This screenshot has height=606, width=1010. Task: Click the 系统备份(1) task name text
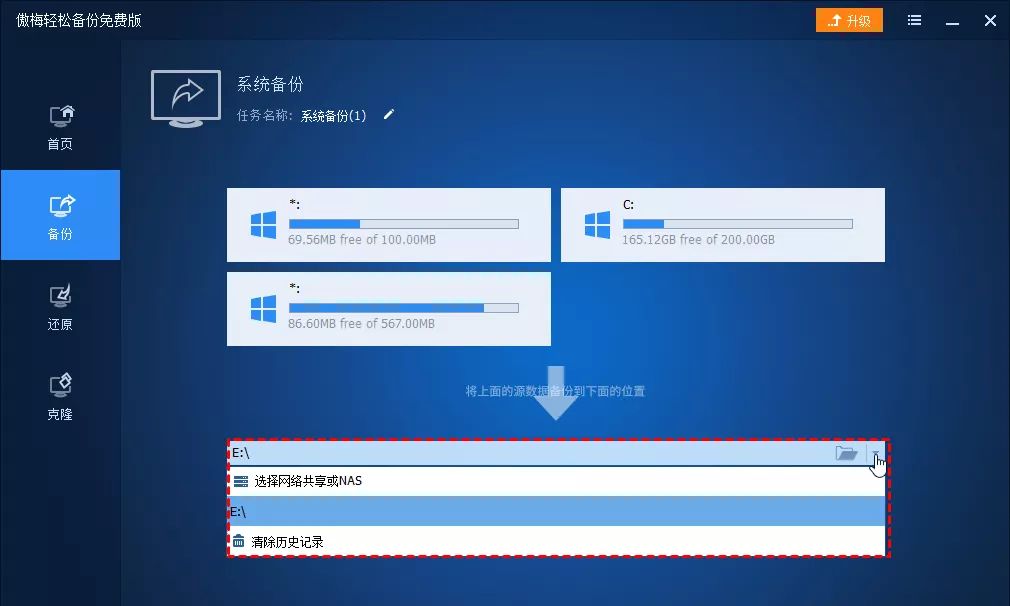coord(331,115)
